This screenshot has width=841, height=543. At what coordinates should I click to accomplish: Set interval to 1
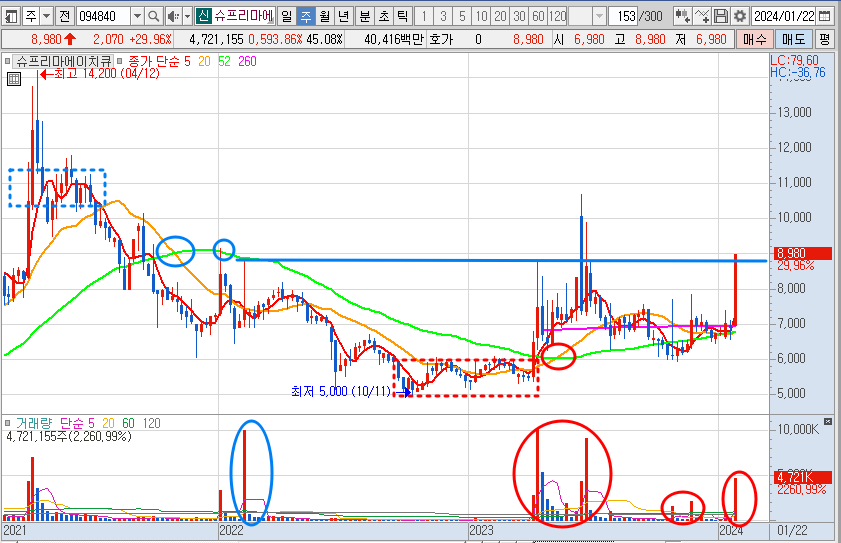coord(424,17)
